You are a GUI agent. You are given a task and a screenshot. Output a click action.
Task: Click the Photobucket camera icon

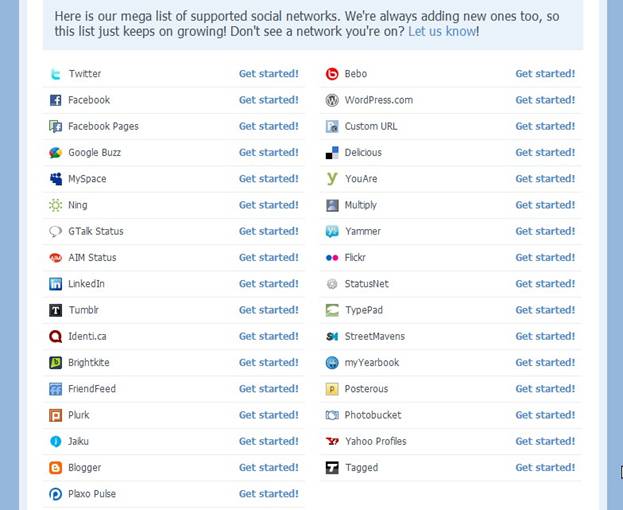click(332, 415)
